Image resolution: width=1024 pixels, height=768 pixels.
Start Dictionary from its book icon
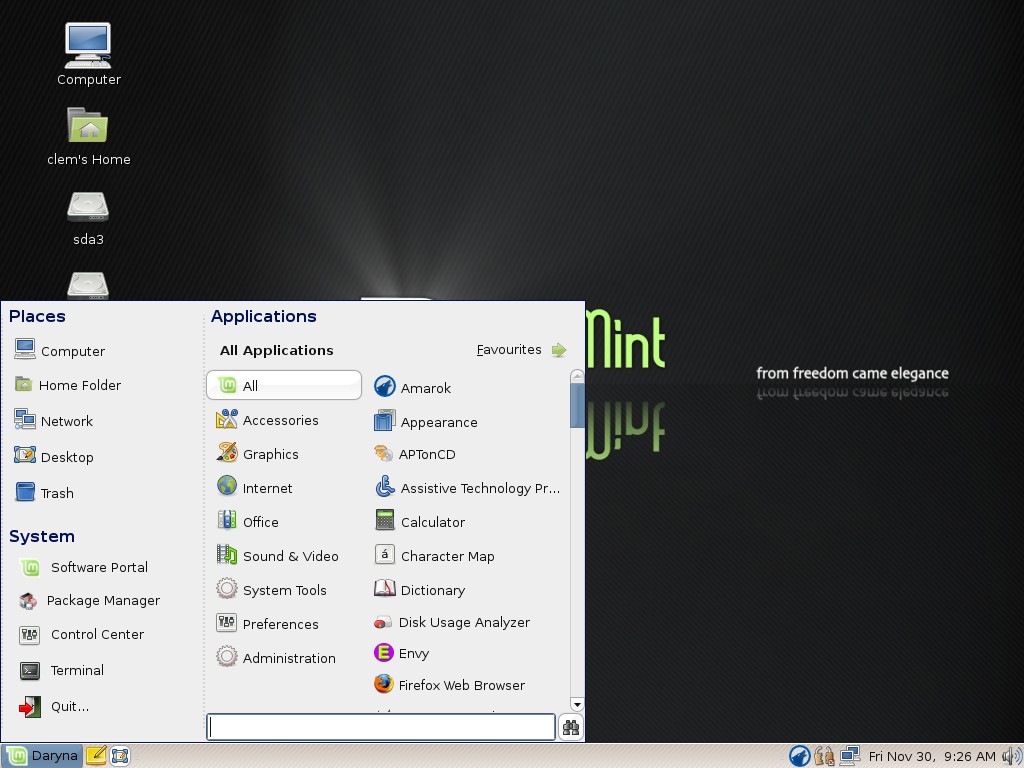pyautogui.click(x=385, y=588)
